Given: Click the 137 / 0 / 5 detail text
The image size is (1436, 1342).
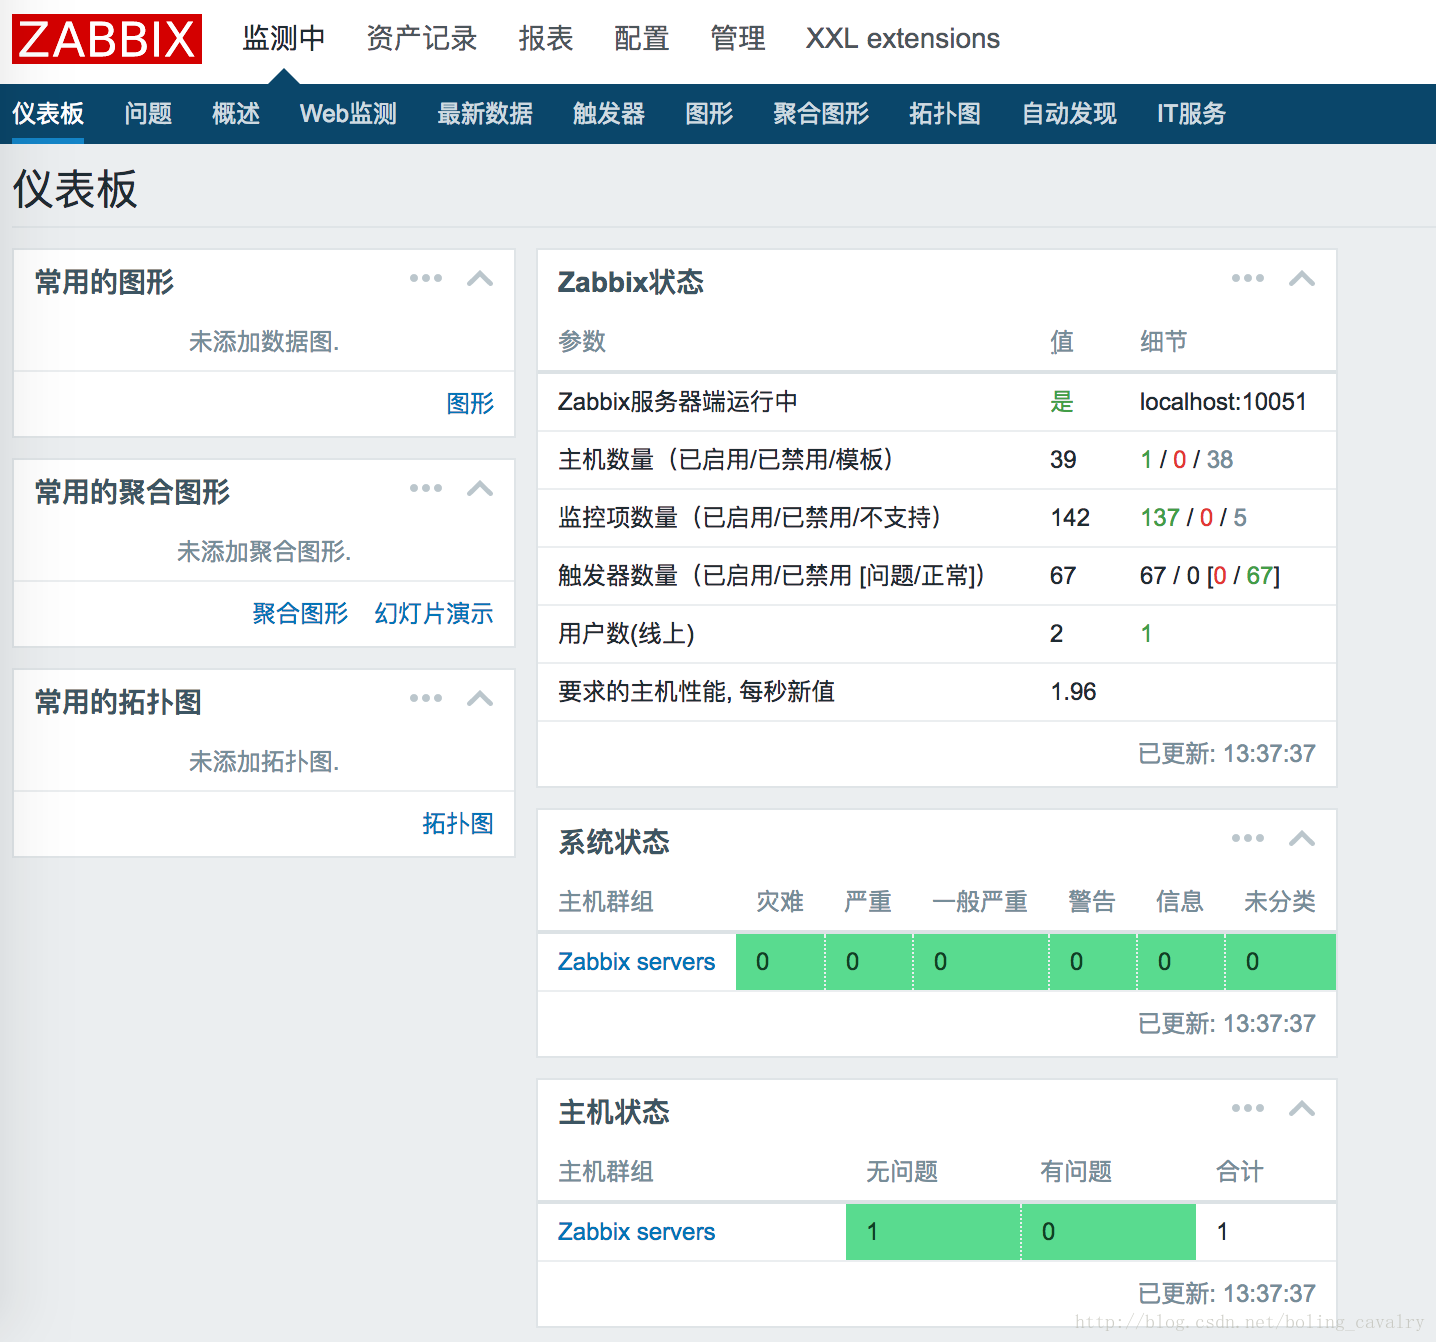Looking at the screenshot, I should (1193, 517).
